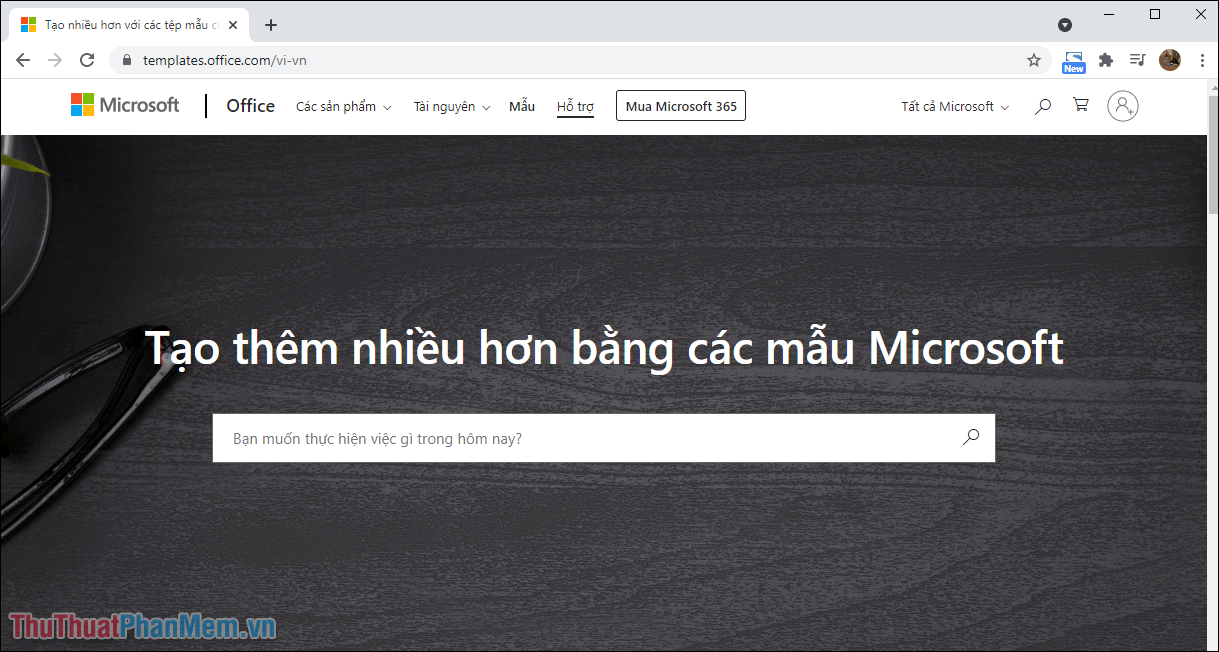Open the Chrome profile avatar
Screen dimensions: 1219x652
click(x=1169, y=59)
